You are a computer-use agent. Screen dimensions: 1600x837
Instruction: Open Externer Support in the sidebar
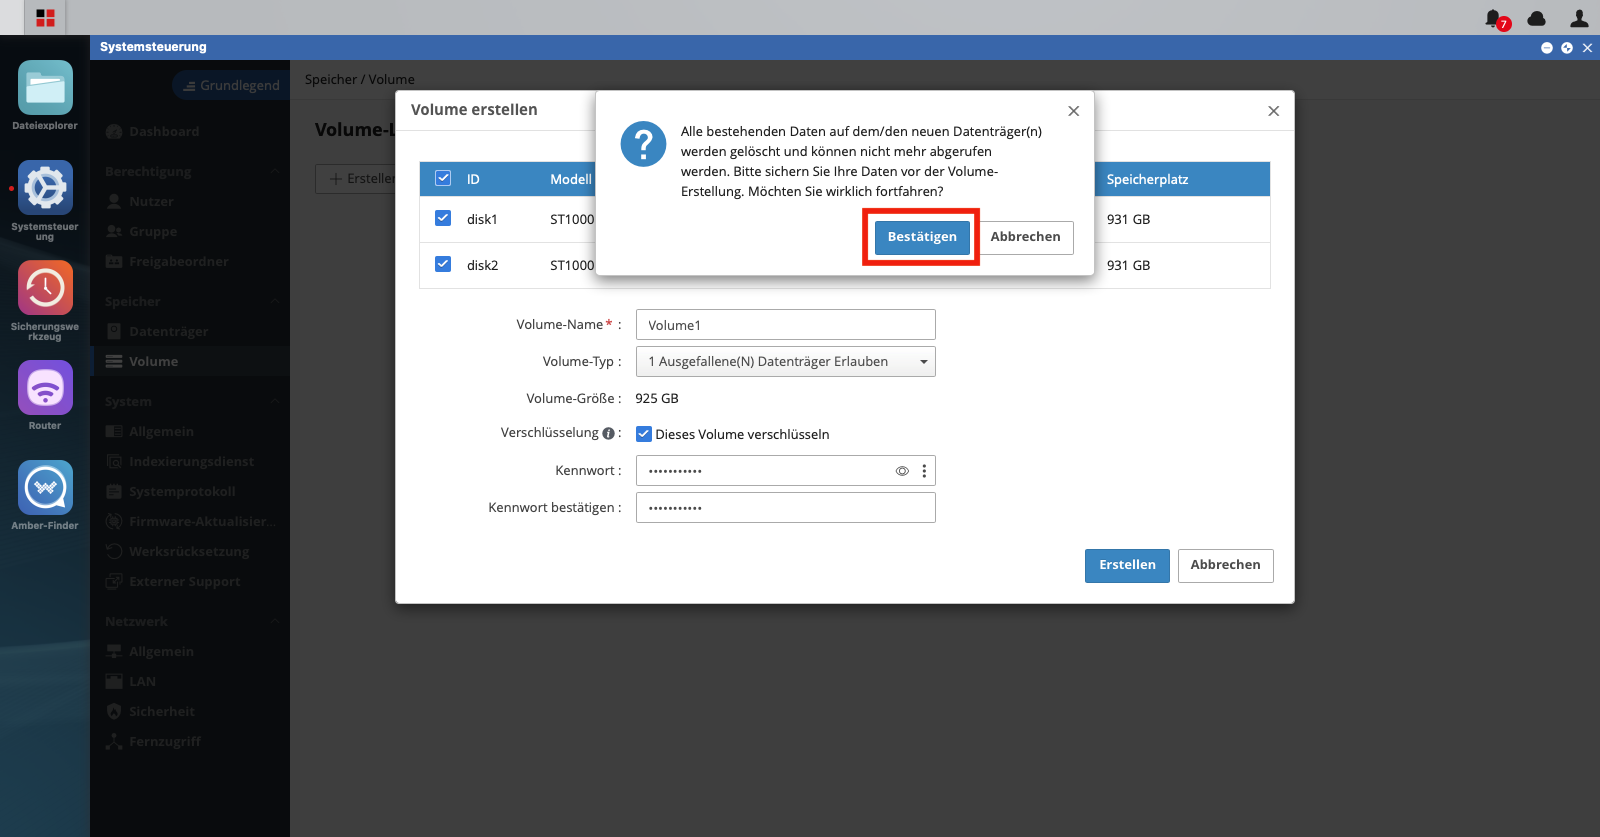point(190,581)
